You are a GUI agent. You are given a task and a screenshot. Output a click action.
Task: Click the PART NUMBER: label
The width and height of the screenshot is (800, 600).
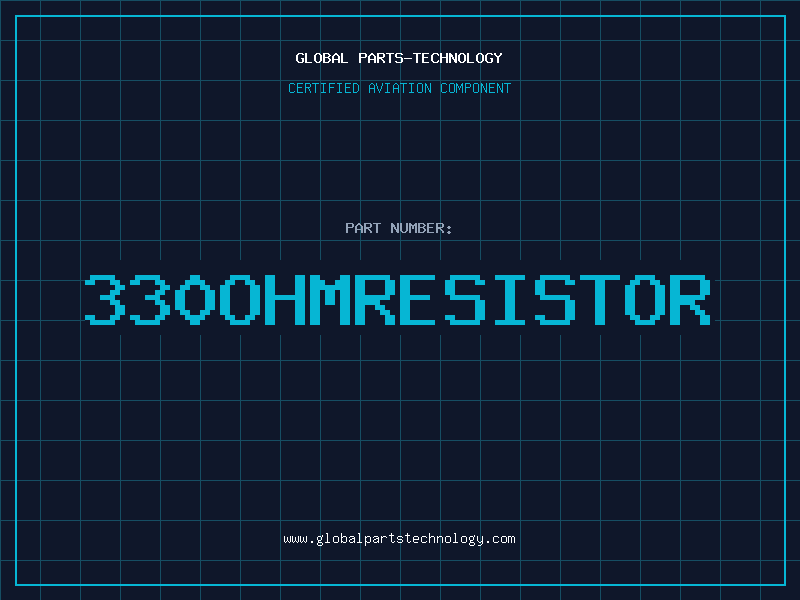click(x=399, y=228)
